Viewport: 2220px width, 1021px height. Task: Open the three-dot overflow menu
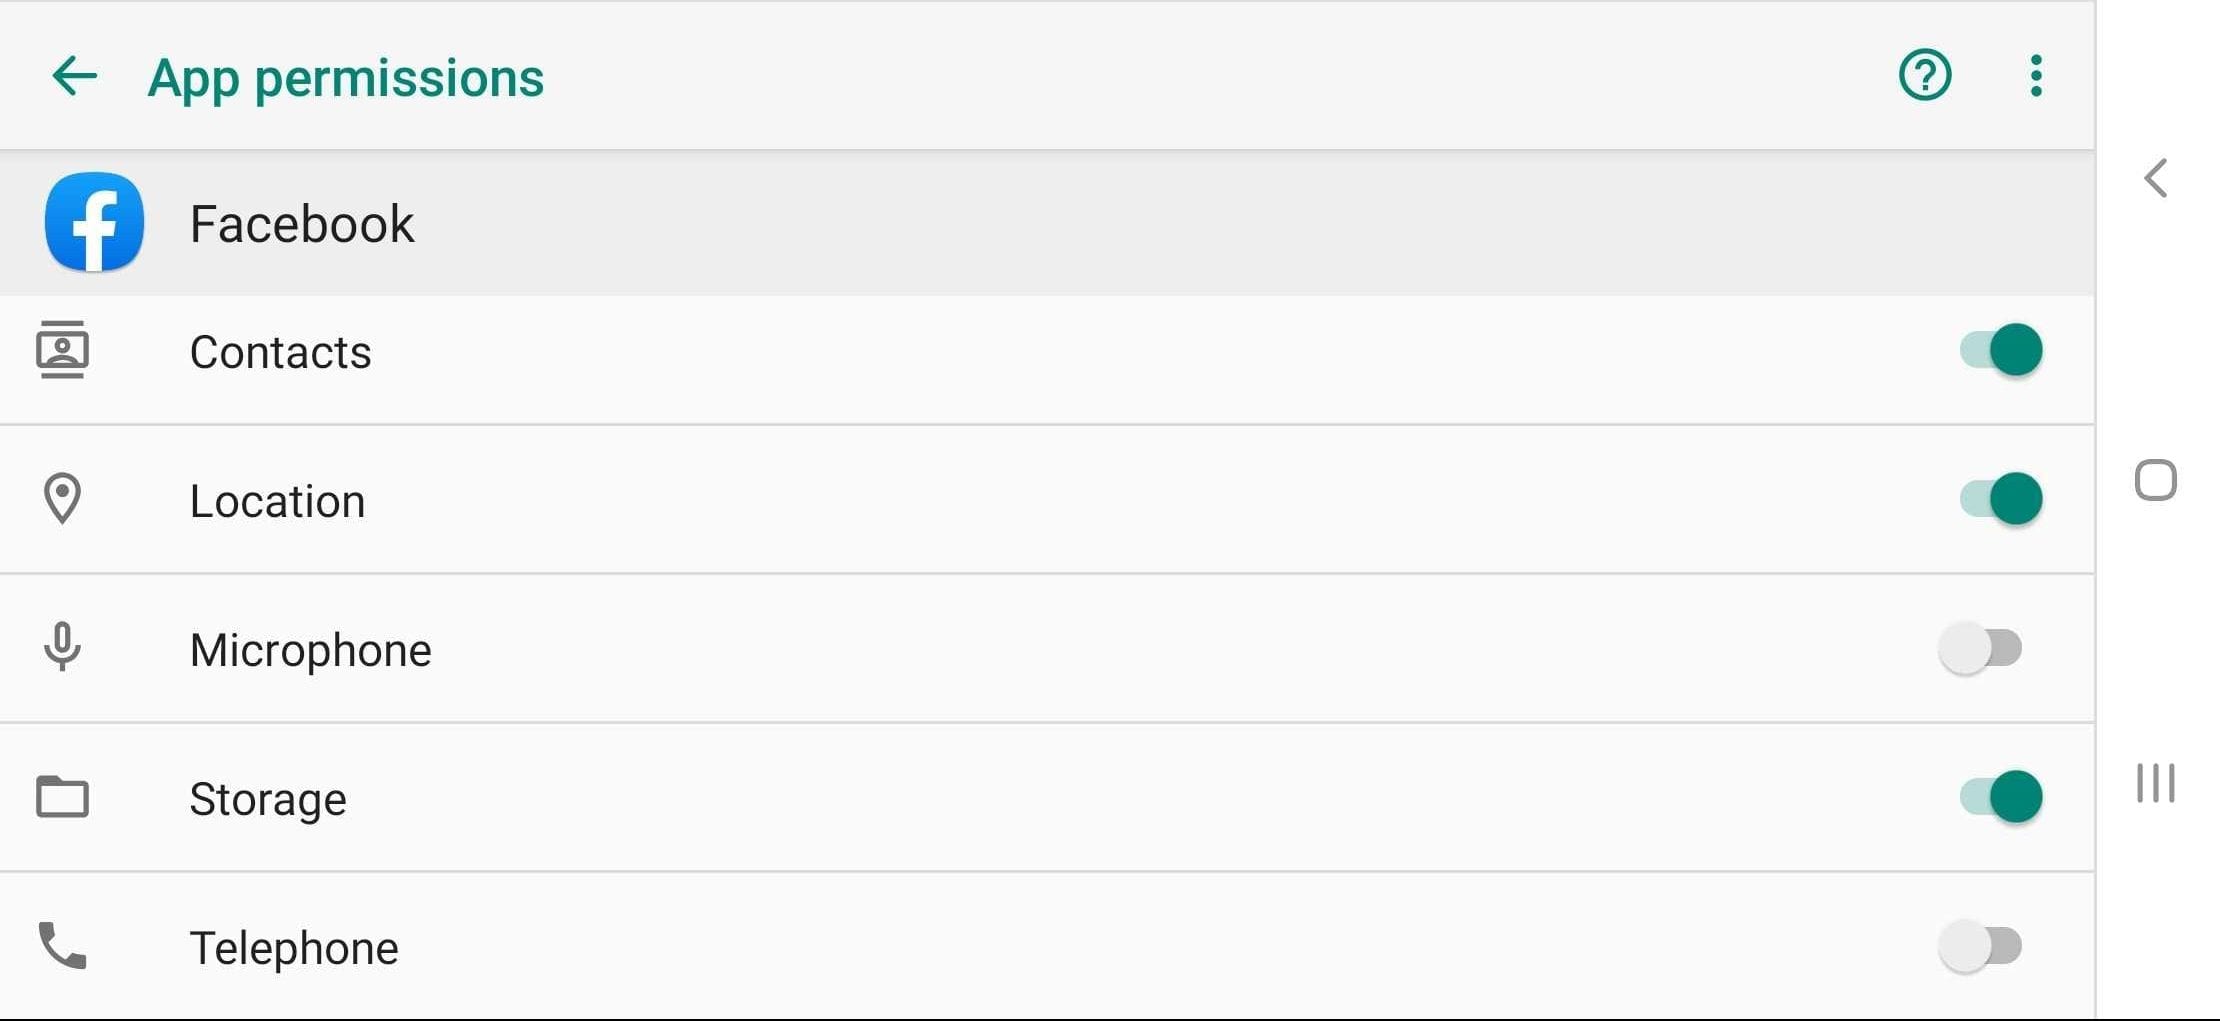click(x=2035, y=76)
